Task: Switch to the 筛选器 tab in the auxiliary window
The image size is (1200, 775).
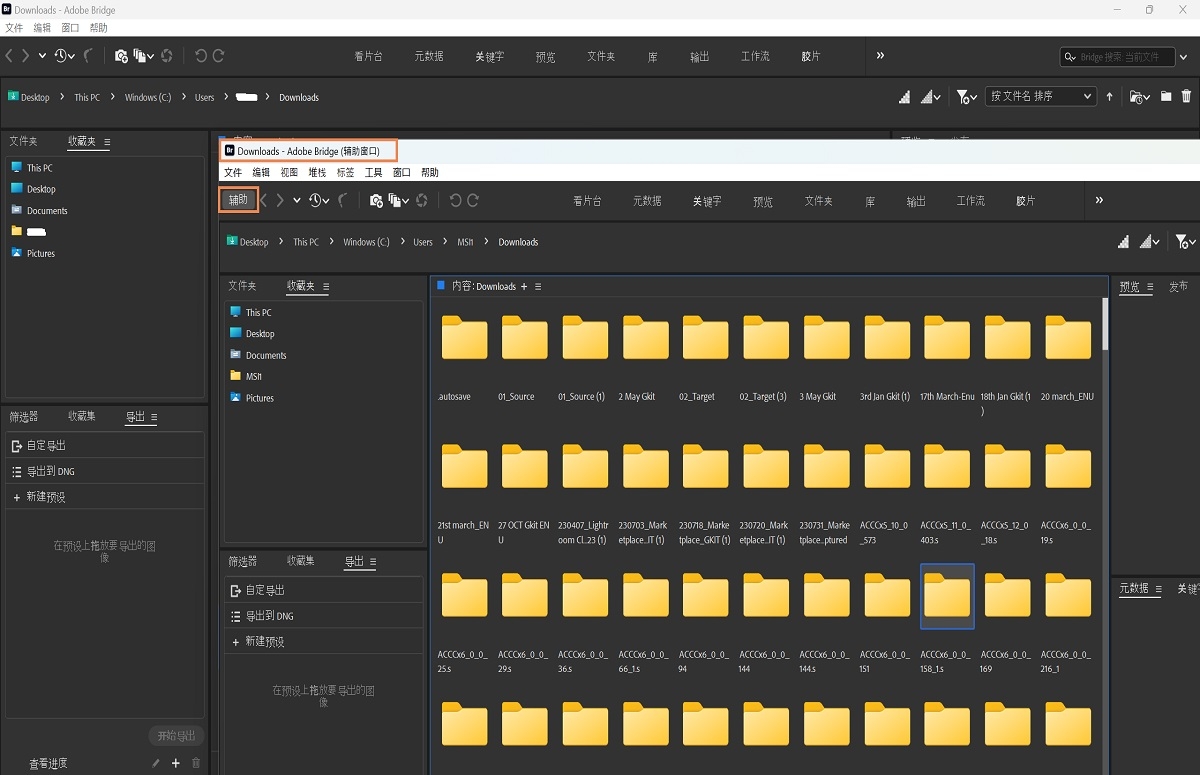Action: (242, 562)
